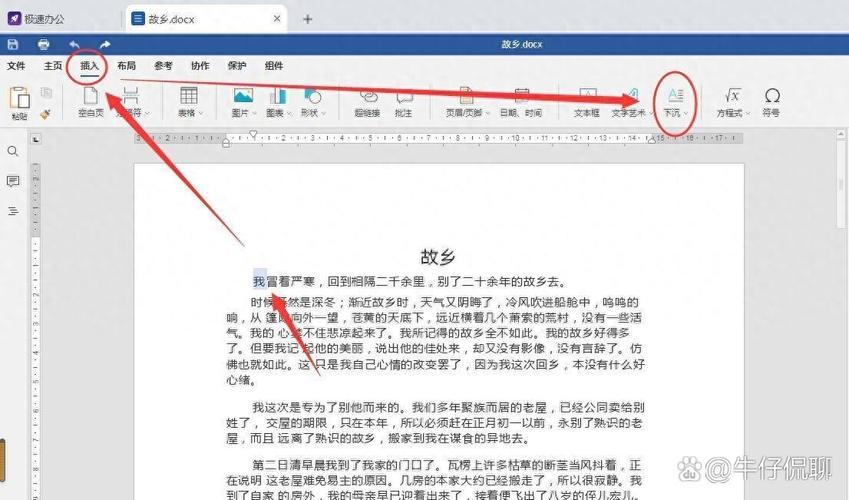The height and width of the screenshot is (500, 849).
Task: Switch to the 主页 tab
Action: point(53,66)
